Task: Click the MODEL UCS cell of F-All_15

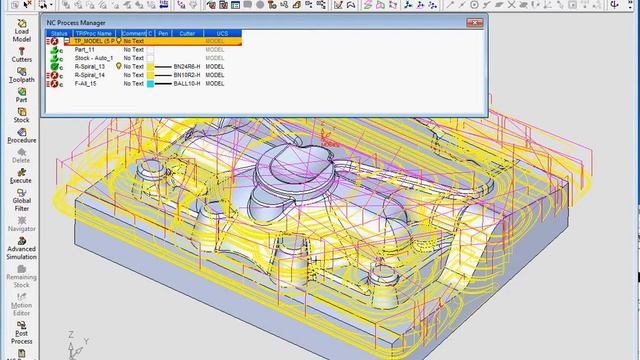Action: tap(215, 84)
